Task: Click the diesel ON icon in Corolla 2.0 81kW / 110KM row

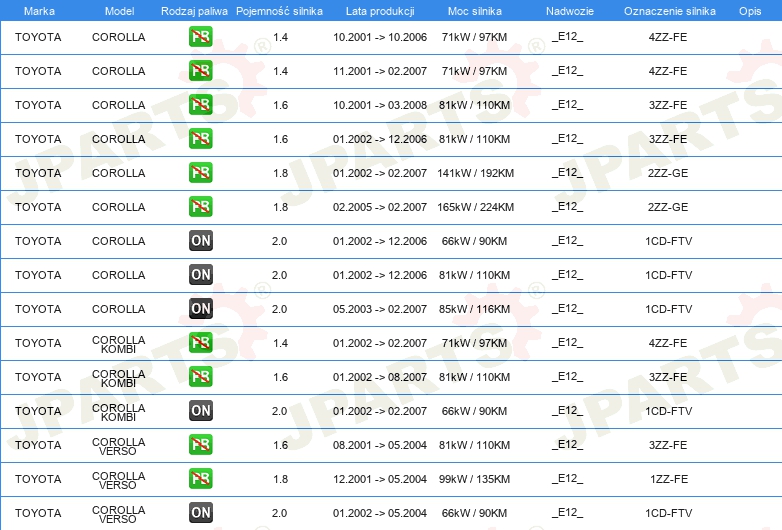Action: click(x=200, y=275)
